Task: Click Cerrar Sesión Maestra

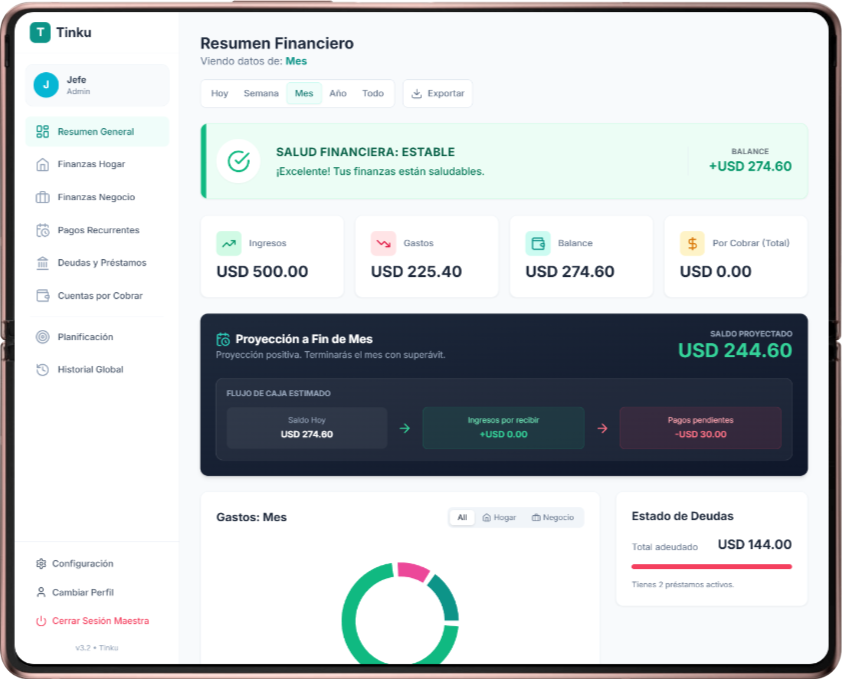Action: 97,621
